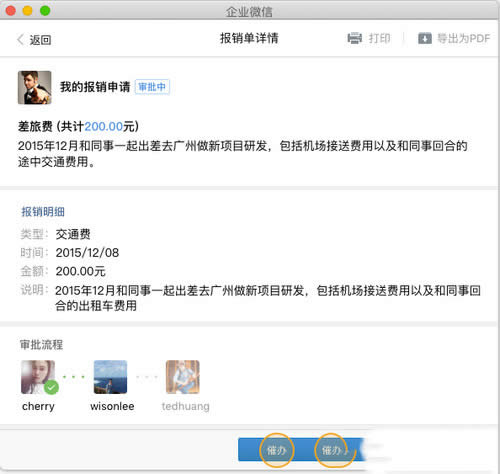Click the 返回 back label
This screenshot has width=500, height=474.
[40, 40]
